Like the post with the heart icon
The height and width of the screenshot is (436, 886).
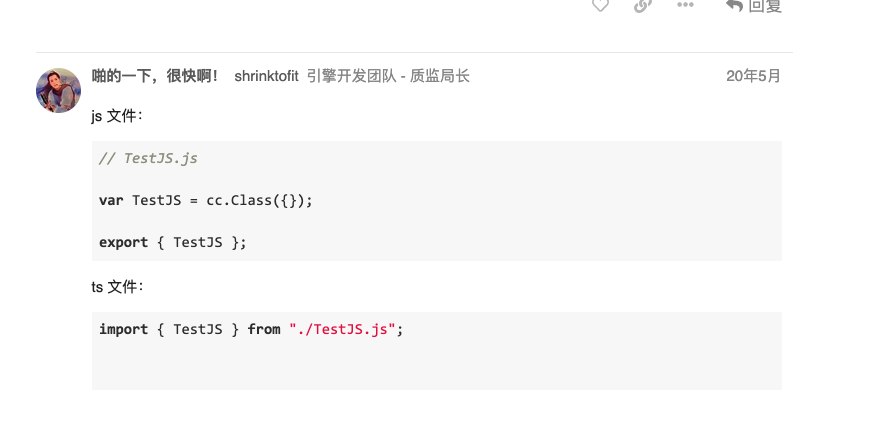click(600, 5)
